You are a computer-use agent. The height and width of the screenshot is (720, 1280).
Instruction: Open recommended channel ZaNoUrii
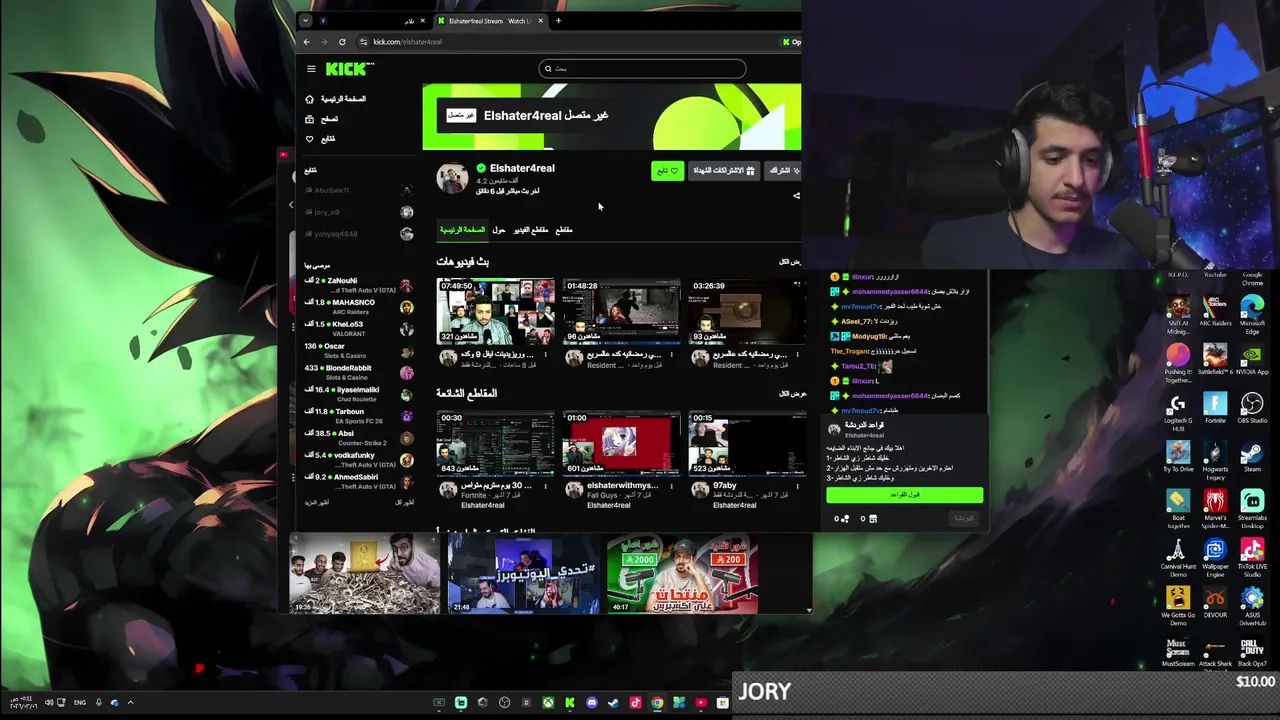point(358,285)
